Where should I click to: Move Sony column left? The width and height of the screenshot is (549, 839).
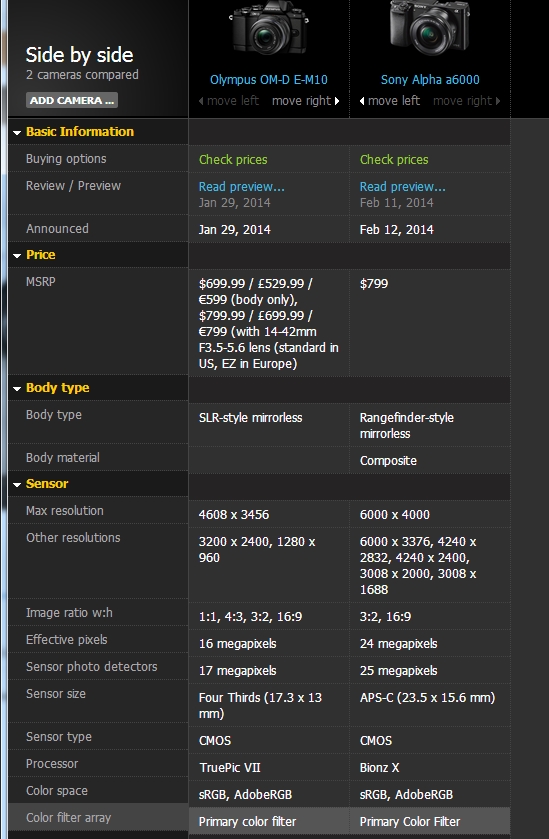click(390, 101)
